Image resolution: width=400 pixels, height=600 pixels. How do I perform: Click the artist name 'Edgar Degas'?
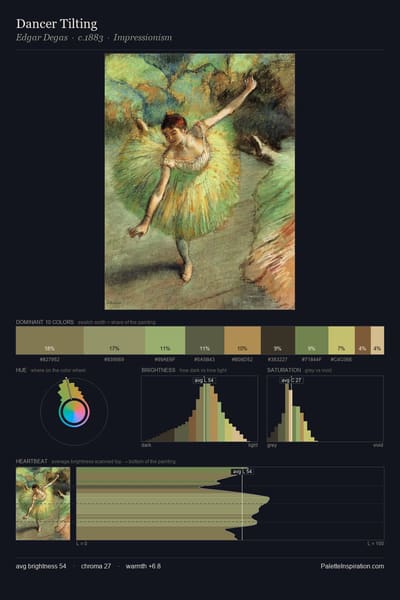click(42, 38)
